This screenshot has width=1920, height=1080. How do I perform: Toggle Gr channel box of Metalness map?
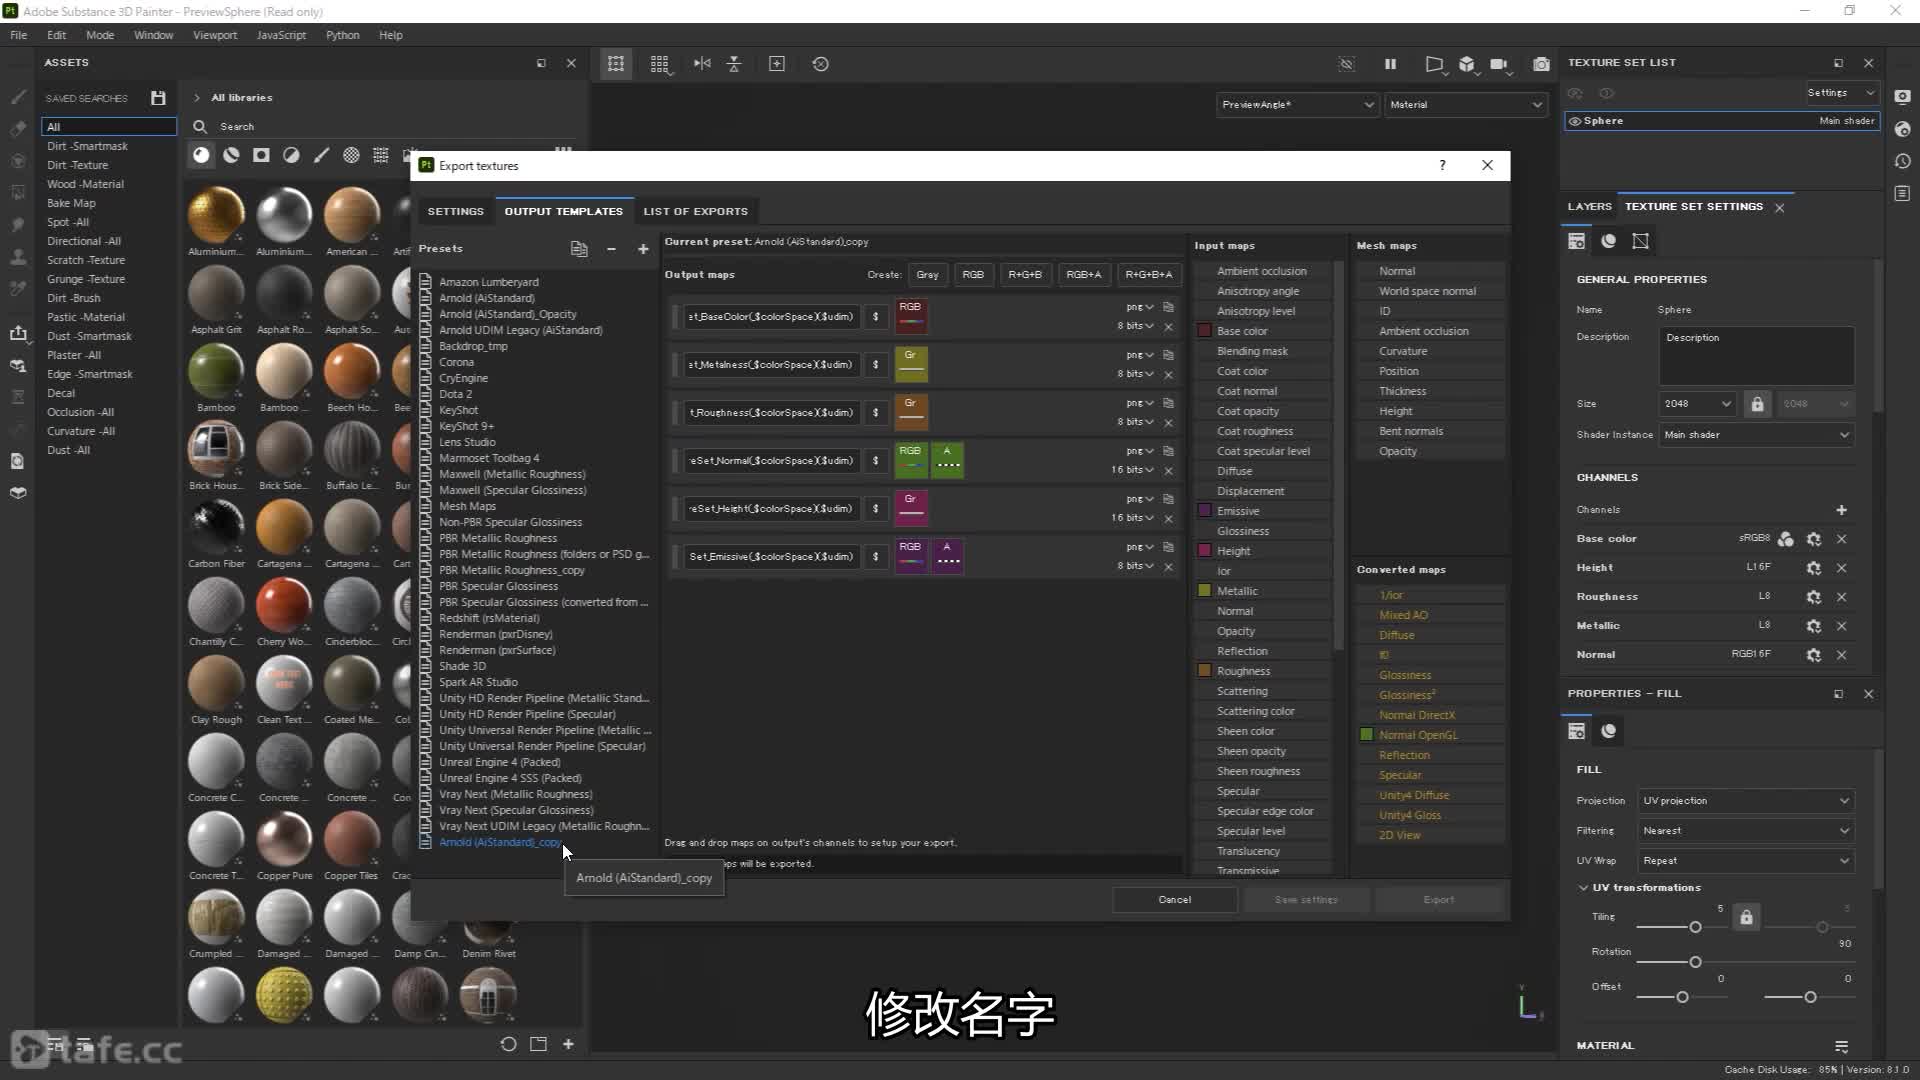pos(911,364)
